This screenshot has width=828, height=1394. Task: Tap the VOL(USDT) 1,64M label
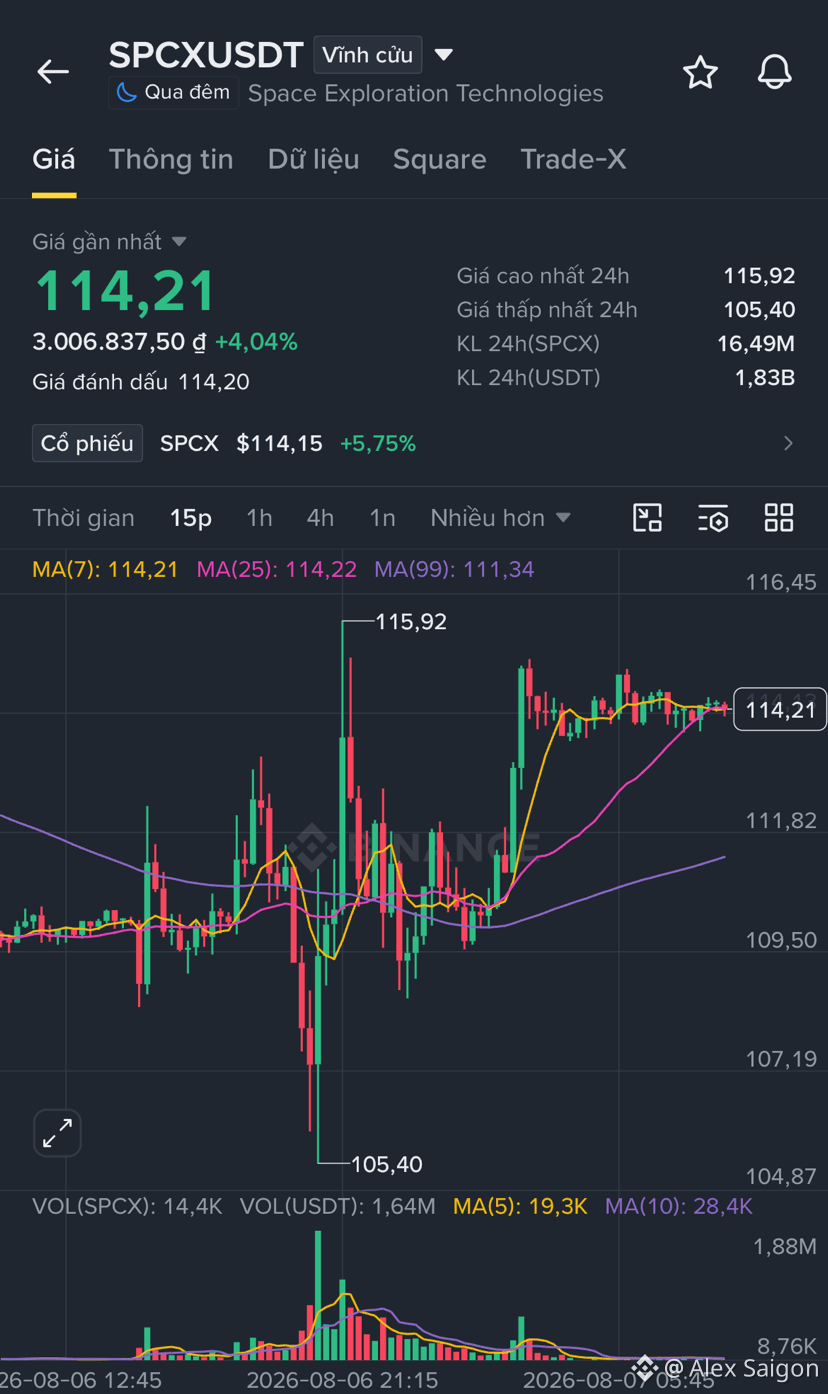point(338,1207)
